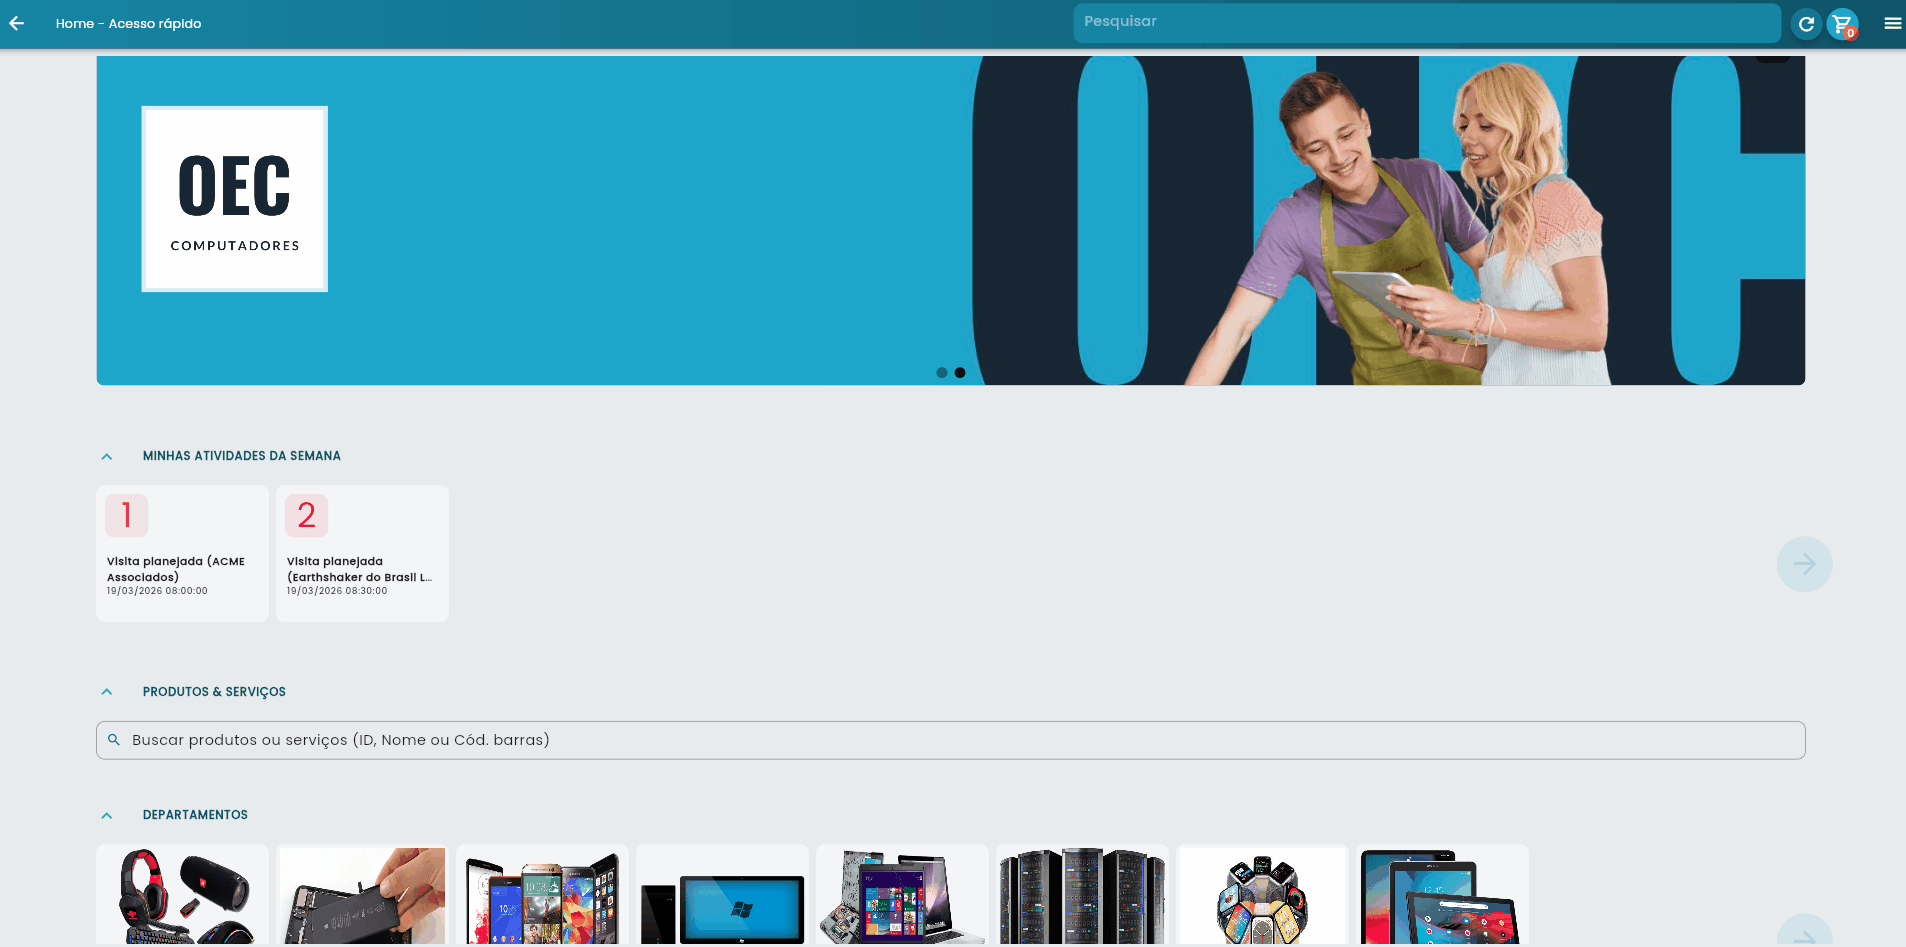This screenshot has height=947, width=1906.
Task: Select first banner carousel dot
Action: point(941,372)
